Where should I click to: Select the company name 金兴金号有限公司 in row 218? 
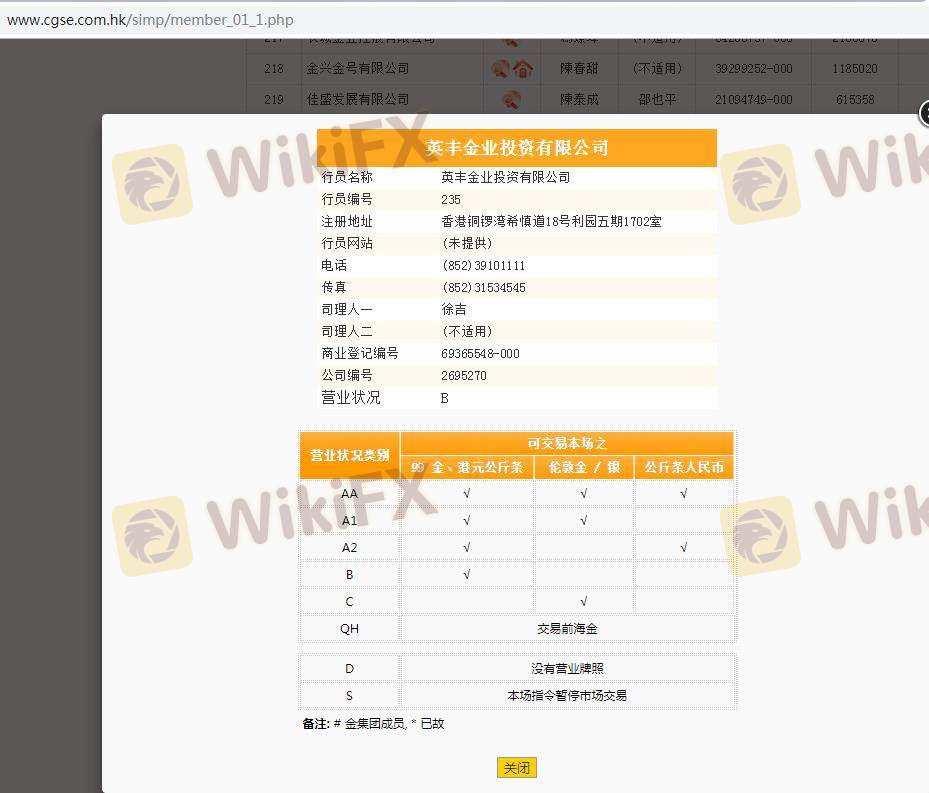(x=357, y=69)
